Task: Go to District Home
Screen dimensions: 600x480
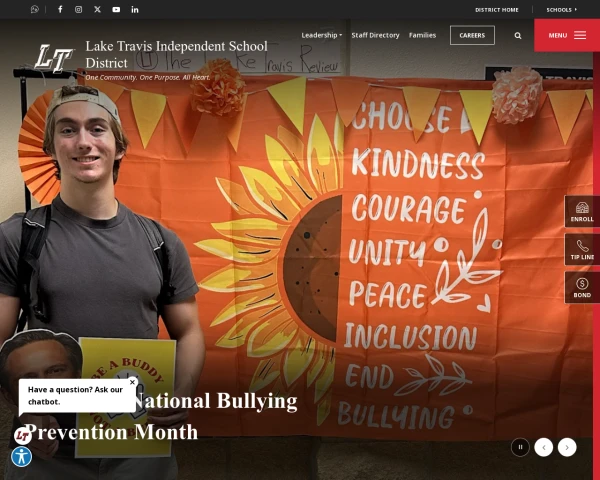Action: point(497,10)
